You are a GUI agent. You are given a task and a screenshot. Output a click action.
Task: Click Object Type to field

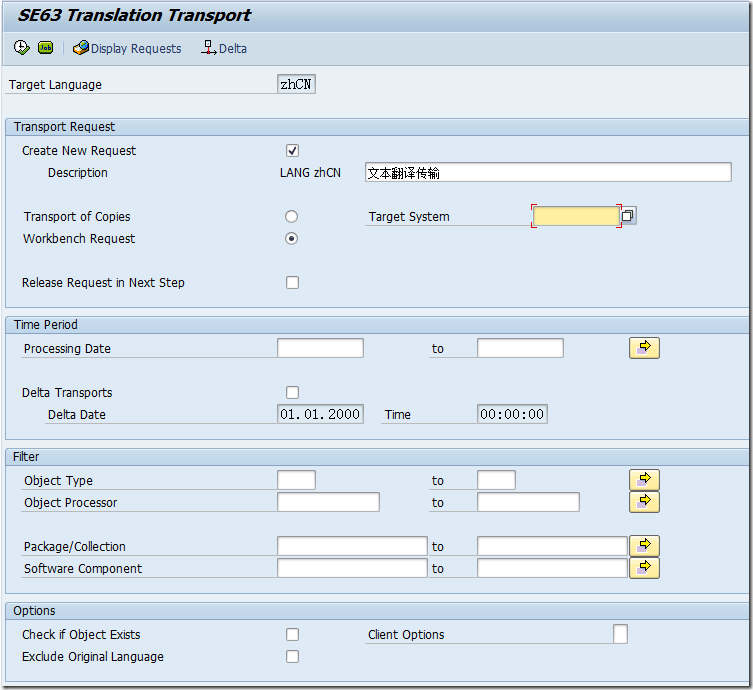coord(496,480)
